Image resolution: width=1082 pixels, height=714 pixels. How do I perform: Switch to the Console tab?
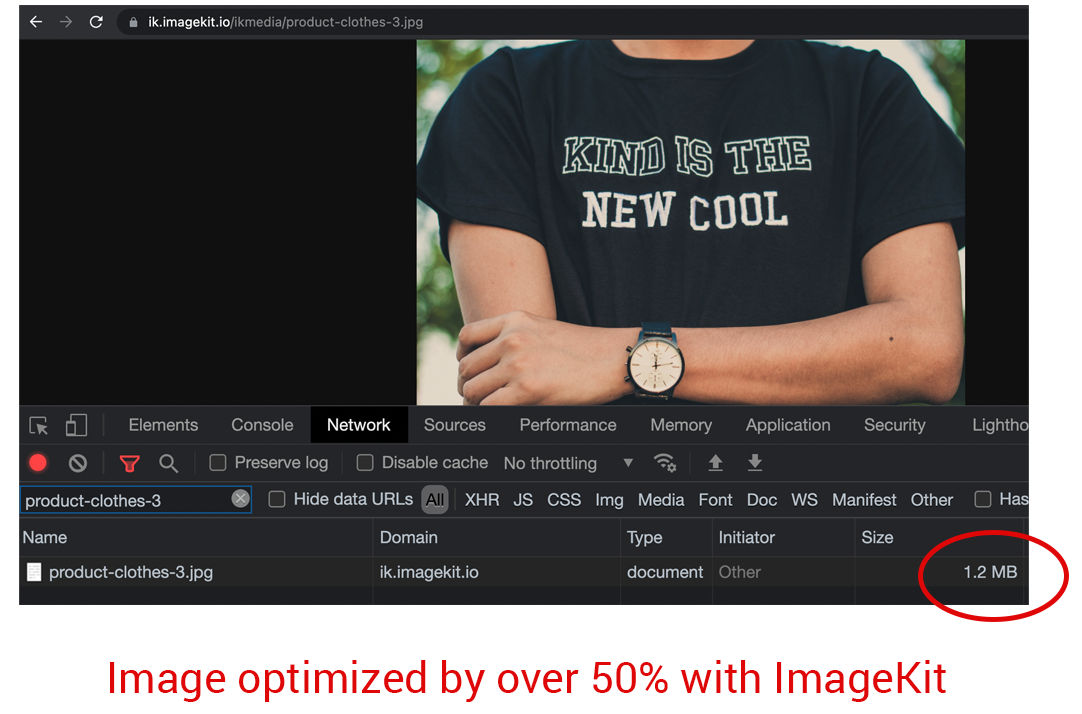point(261,424)
